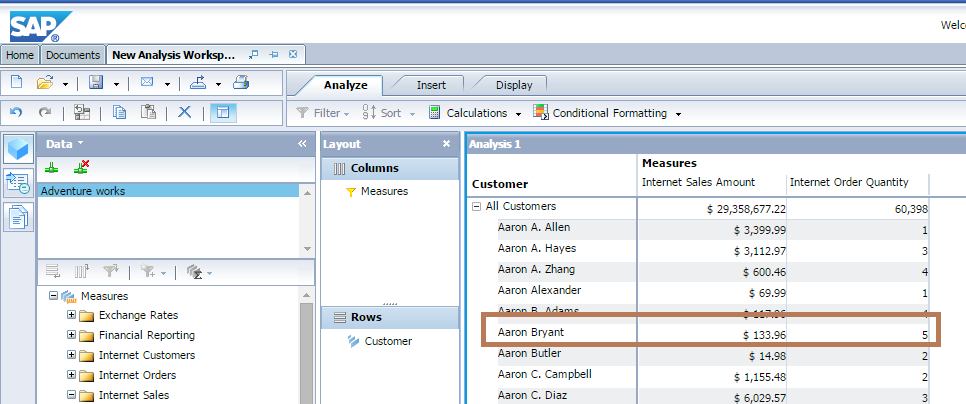Viewport: 966px width, 404px height.
Task: Click the Undo arrow icon
Action: [17, 113]
